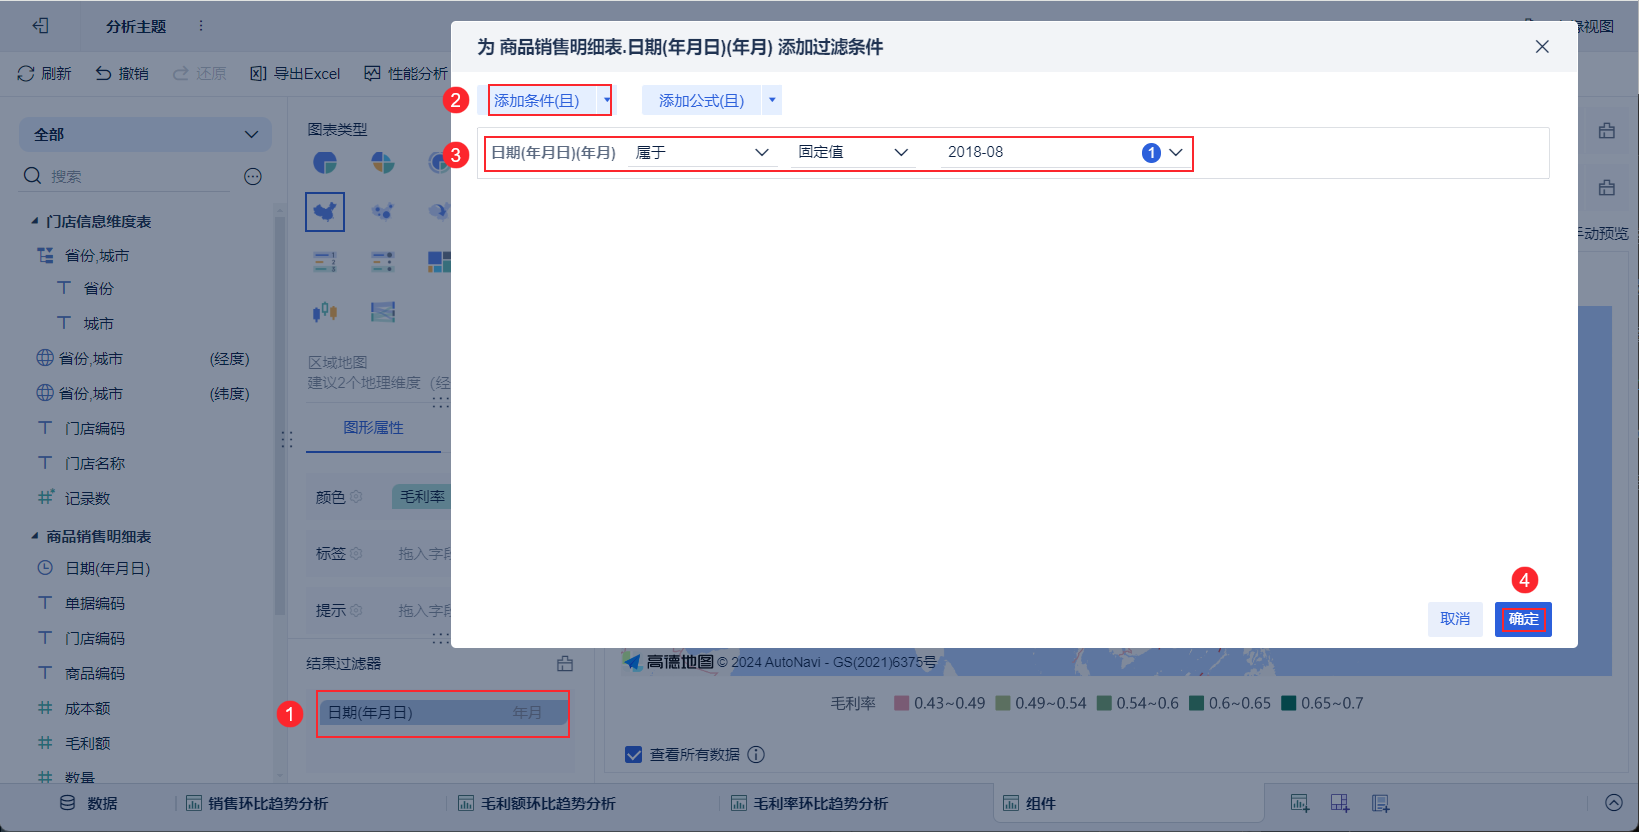Image resolution: width=1639 pixels, height=832 pixels.
Task: Click the 日期(年月日) filter pill
Action: [x=443, y=713]
